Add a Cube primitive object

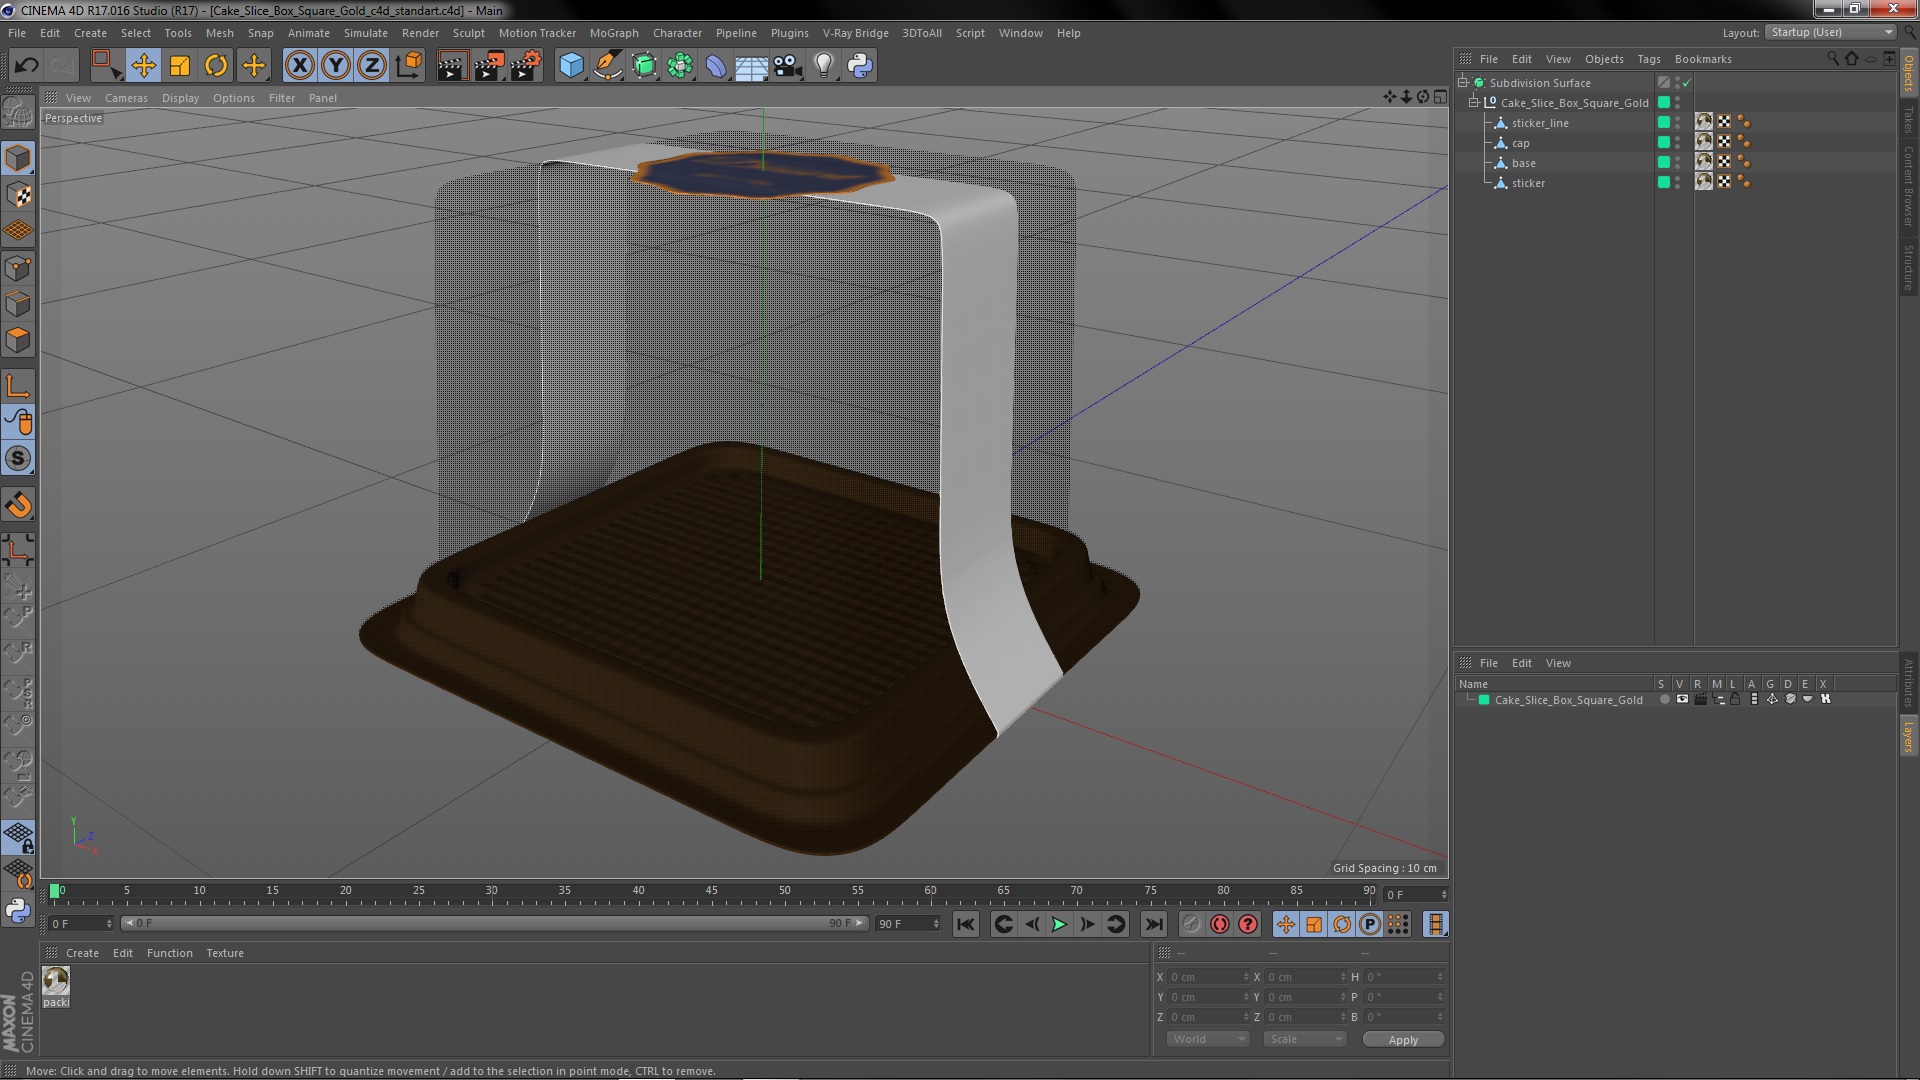(x=571, y=66)
